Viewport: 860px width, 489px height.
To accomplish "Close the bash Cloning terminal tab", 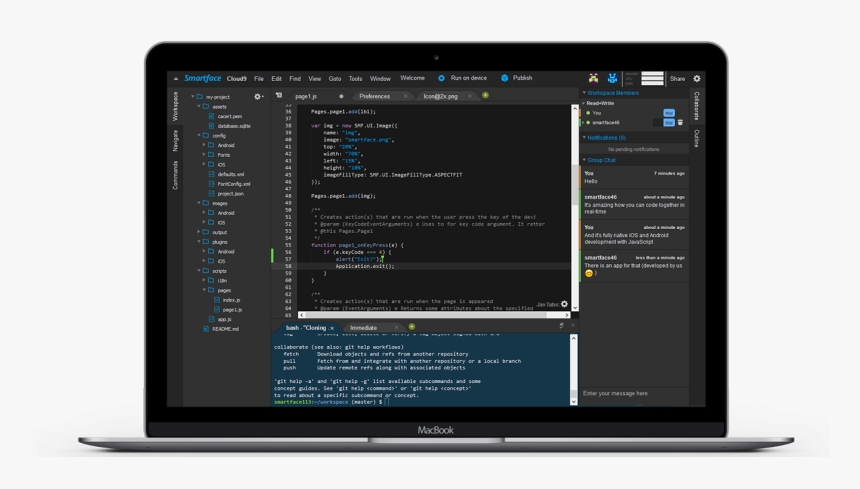I will click(332, 328).
